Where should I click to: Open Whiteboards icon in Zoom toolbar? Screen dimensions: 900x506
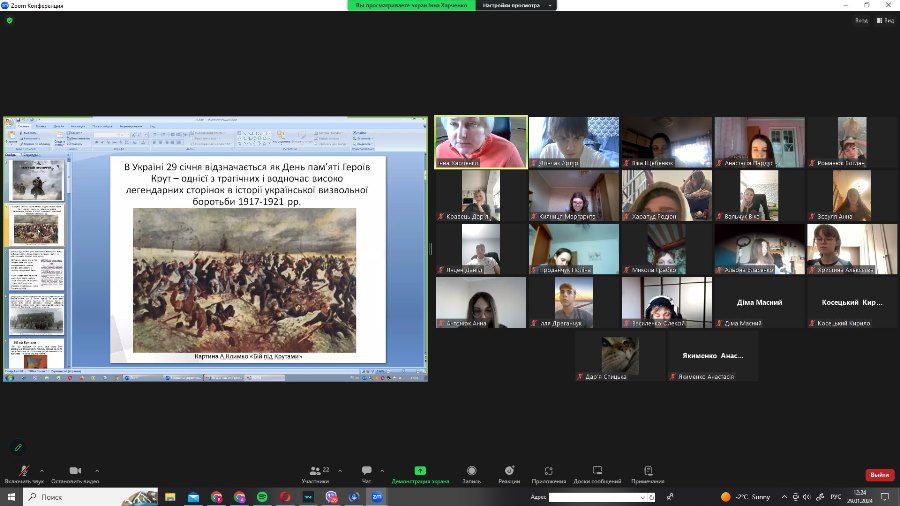(598, 470)
